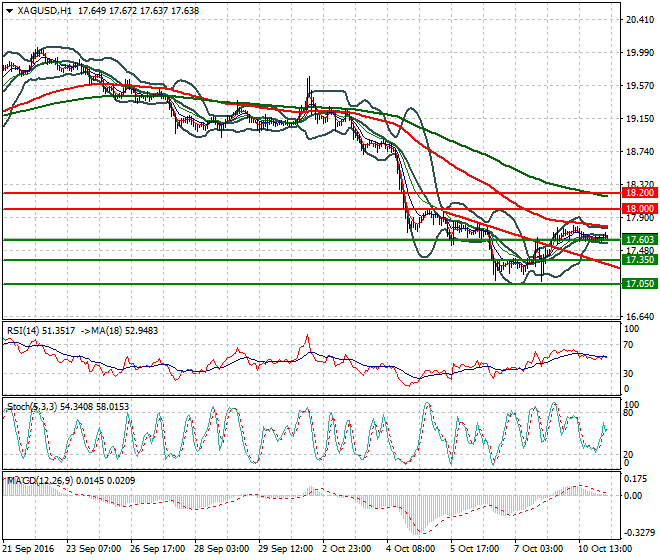Select the 17.603 green price level label
The width and height of the screenshot is (660, 560).
(x=640, y=240)
